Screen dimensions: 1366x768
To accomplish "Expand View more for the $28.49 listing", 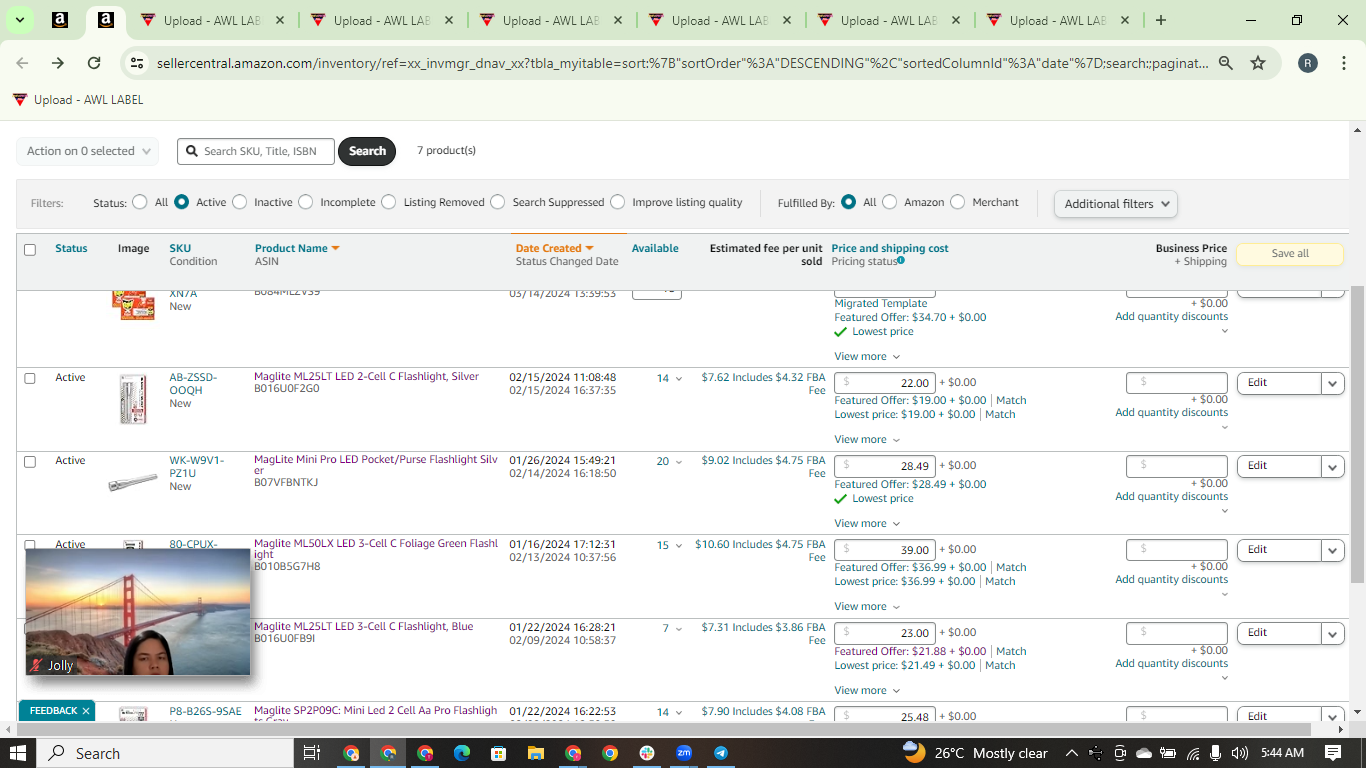I will 867,523.
